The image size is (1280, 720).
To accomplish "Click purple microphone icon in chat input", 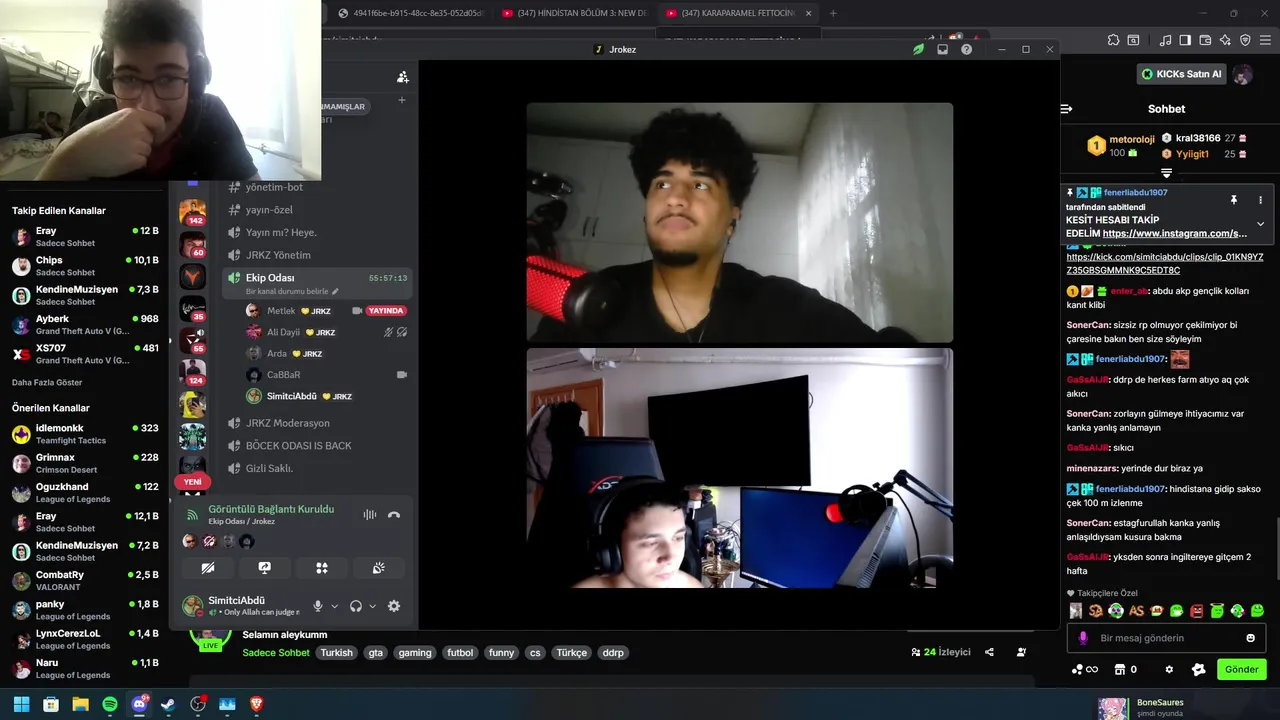I will (x=1083, y=638).
